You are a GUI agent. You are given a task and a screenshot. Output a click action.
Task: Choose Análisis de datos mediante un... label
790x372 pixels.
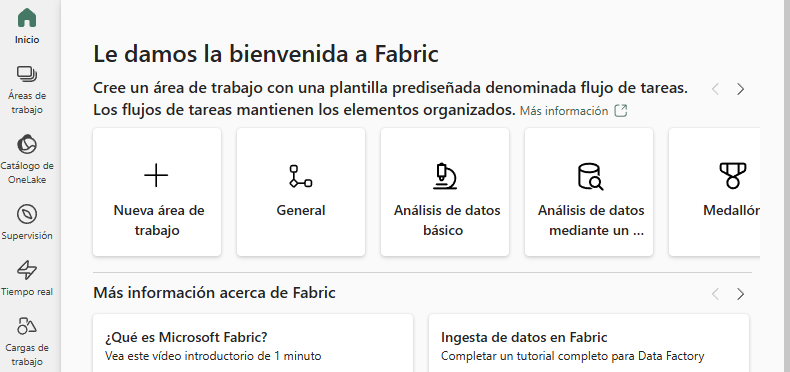point(591,220)
